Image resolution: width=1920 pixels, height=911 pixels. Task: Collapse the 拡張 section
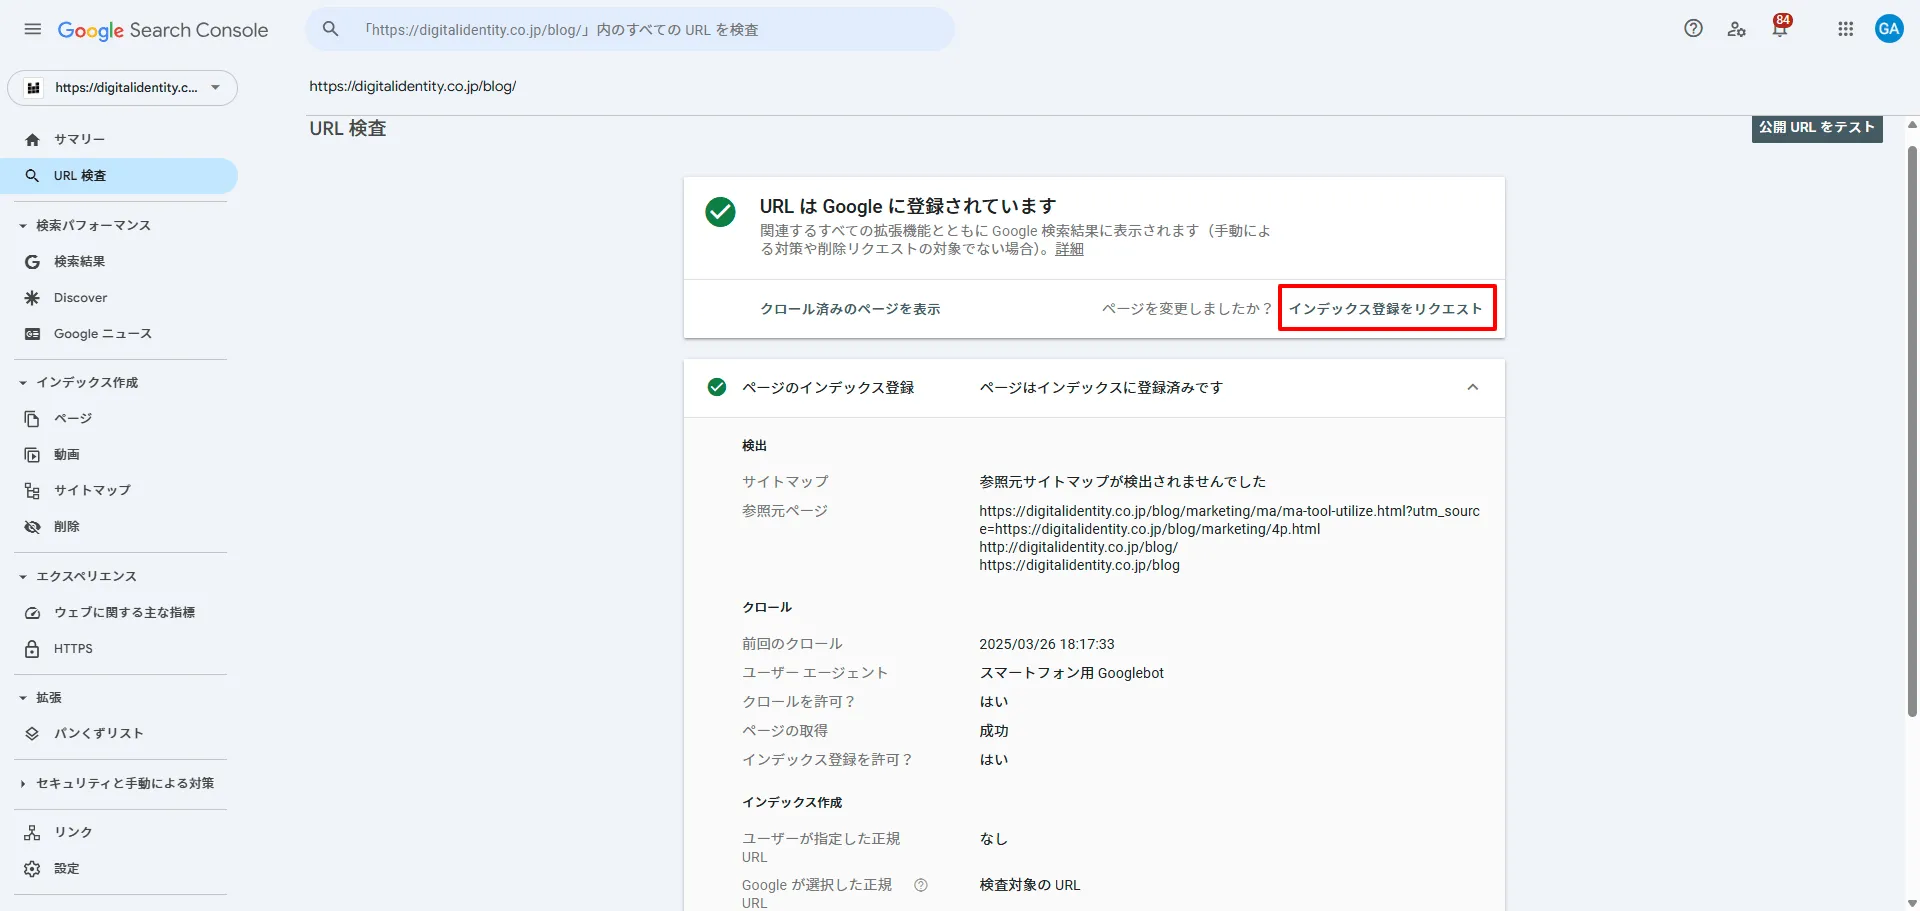[x=22, y=698]
